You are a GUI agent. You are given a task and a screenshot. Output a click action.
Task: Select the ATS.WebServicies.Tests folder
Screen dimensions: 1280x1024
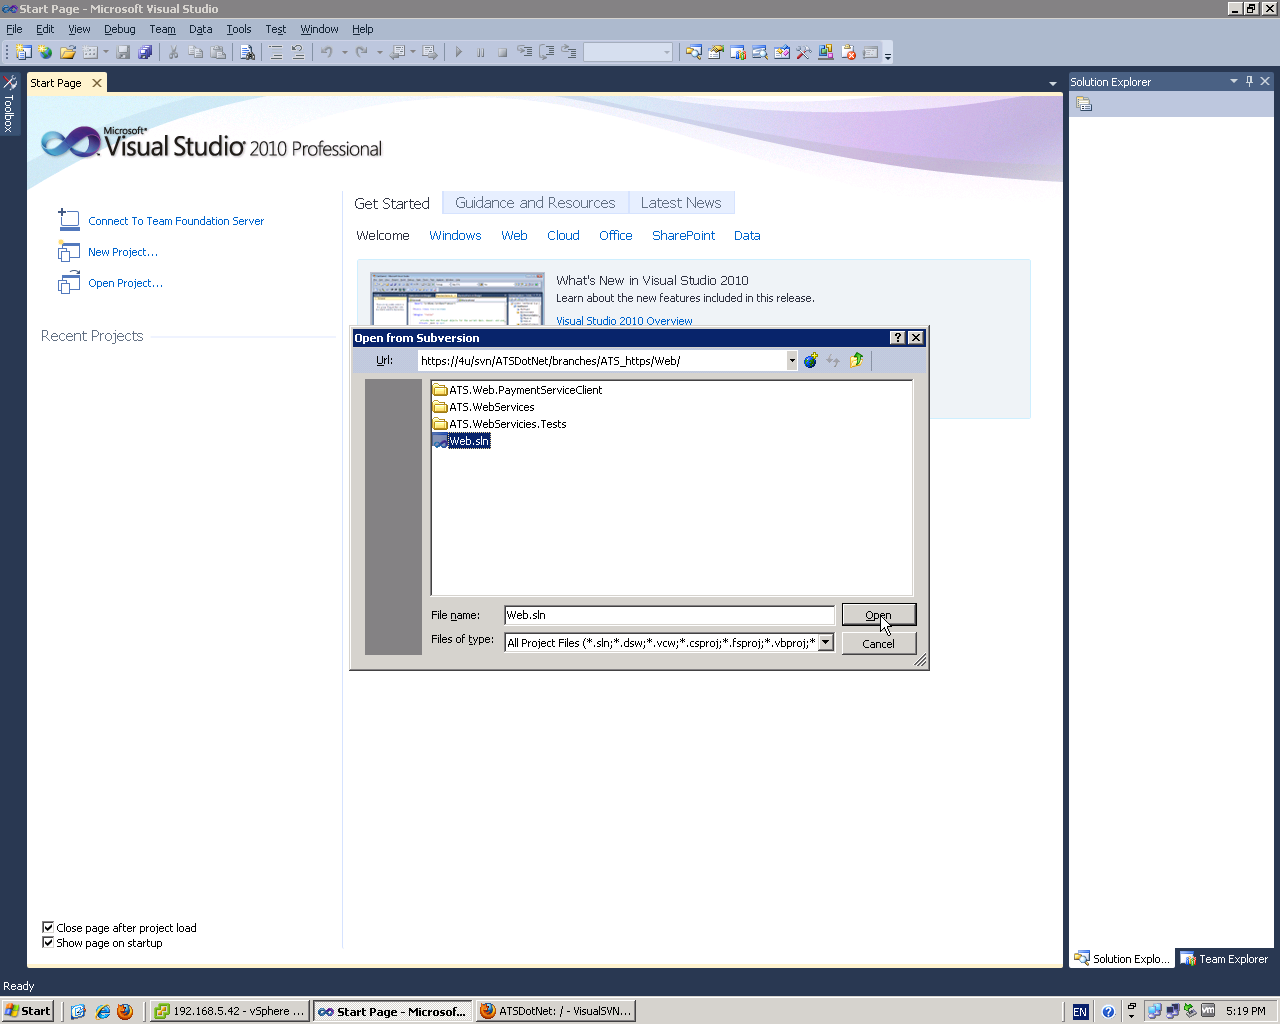coord(499,424)
